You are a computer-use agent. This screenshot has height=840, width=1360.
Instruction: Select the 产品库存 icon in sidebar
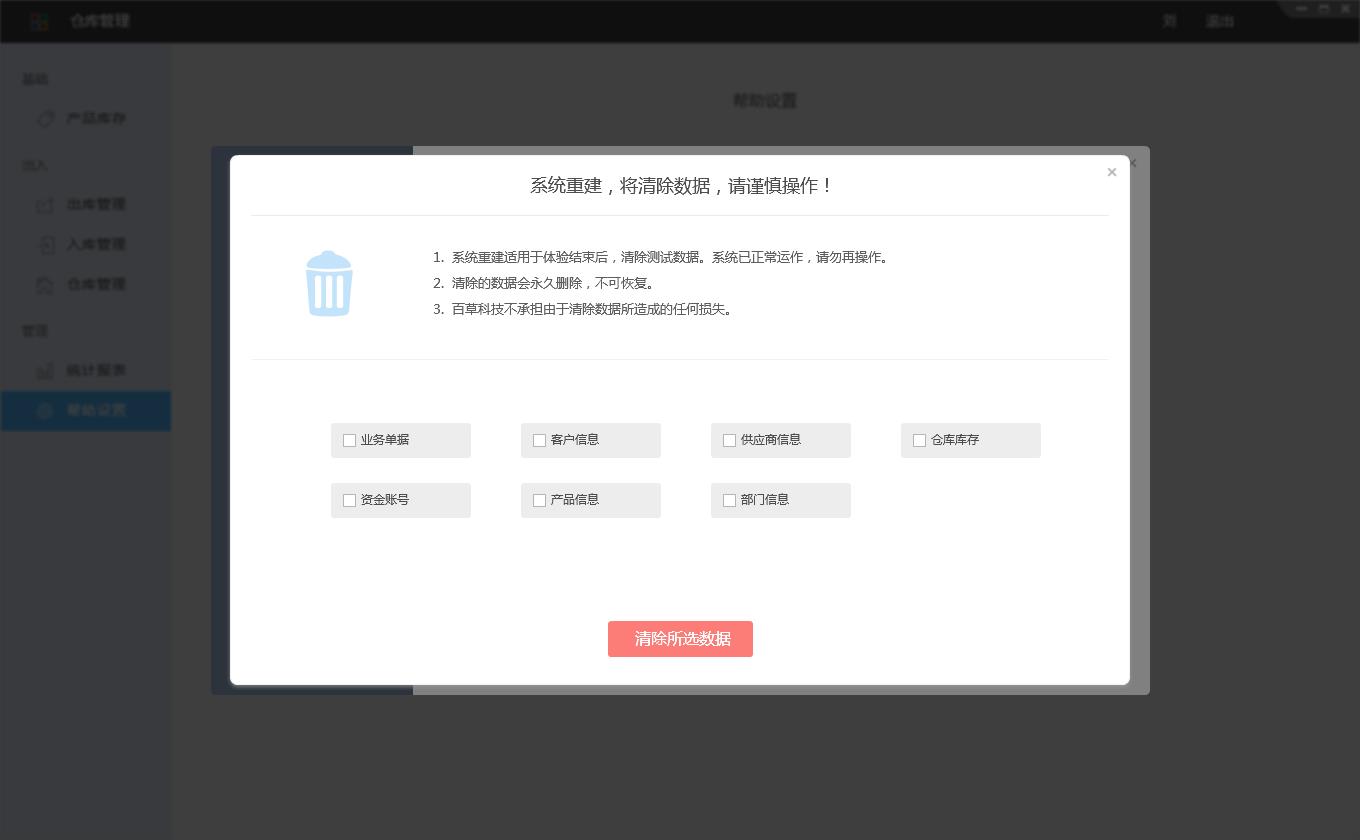click(45, 118)
